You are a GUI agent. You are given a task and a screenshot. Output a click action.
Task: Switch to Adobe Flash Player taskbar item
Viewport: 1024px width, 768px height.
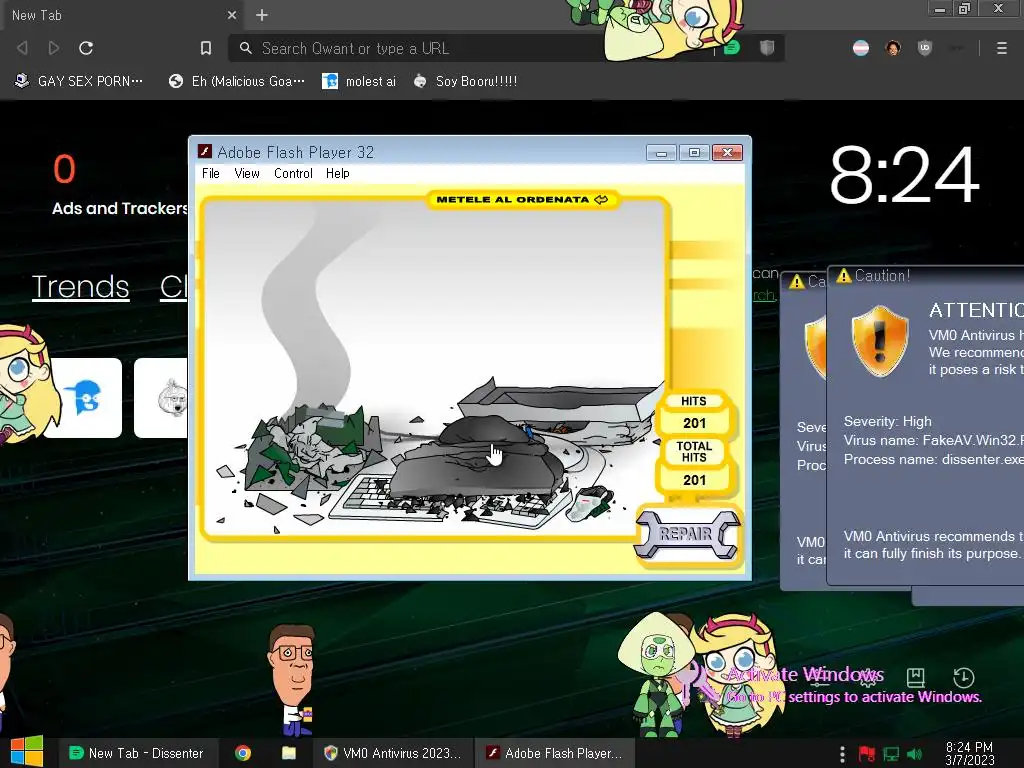(555, 753)
